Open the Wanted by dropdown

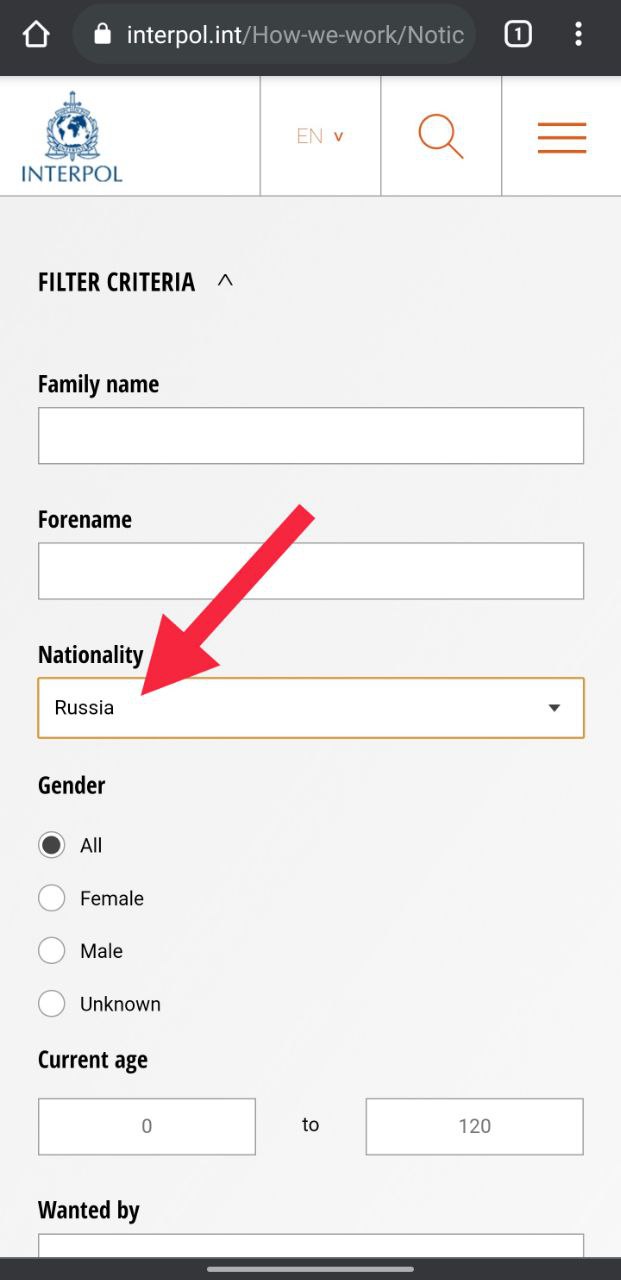coord(311,1246)
